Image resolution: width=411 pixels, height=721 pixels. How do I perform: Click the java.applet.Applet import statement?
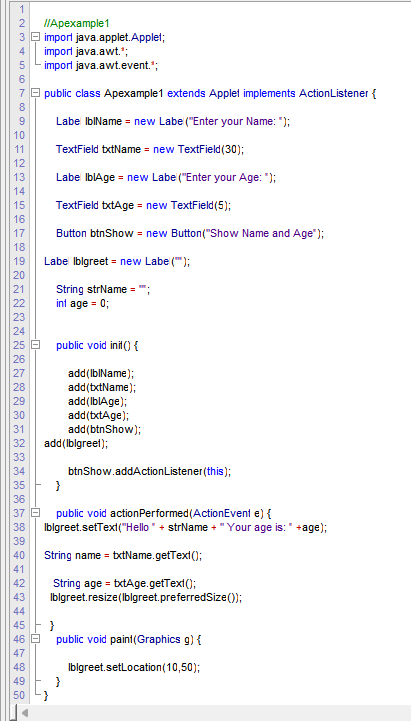pos(104,38)
